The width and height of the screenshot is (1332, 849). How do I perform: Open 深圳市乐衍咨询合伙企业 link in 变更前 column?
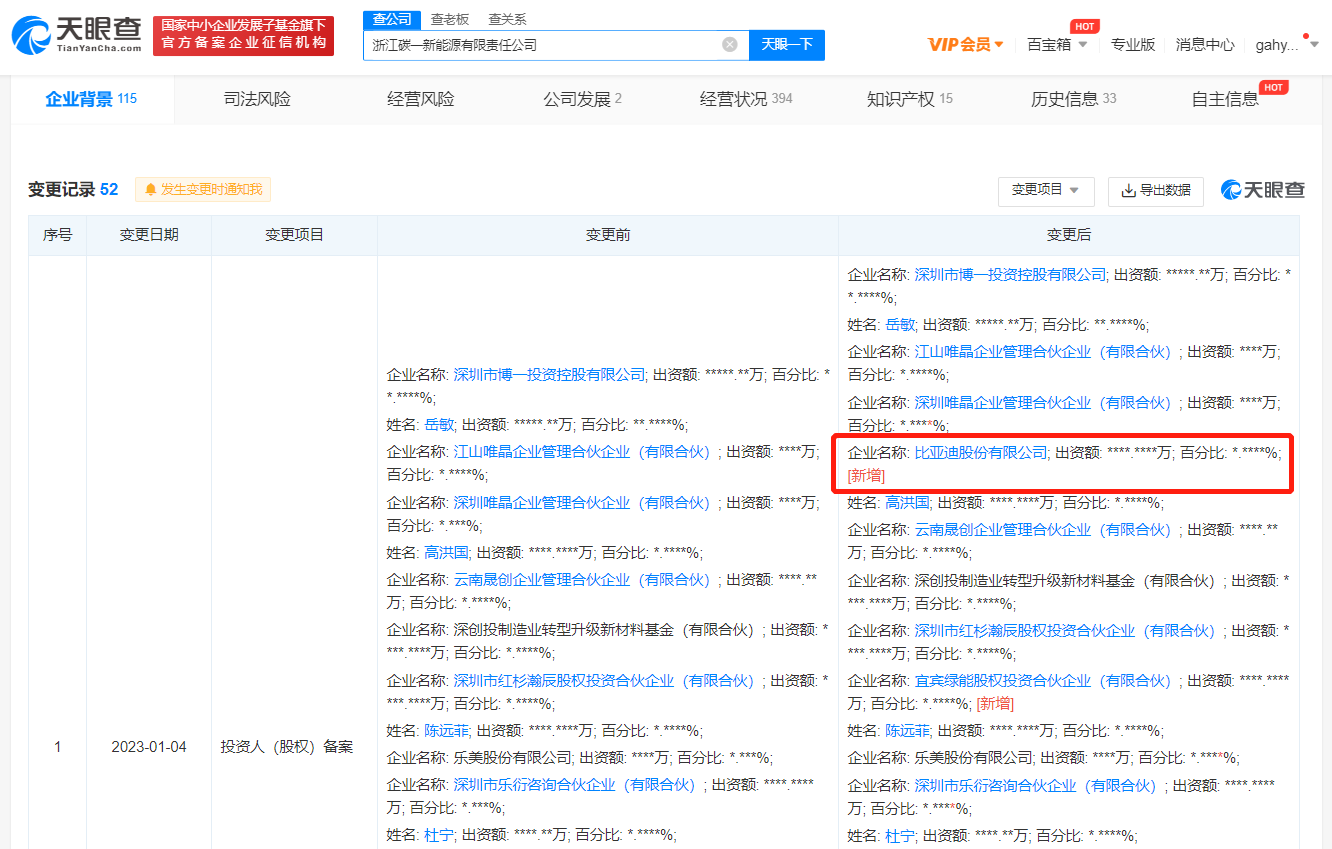[x=578, y=785]
